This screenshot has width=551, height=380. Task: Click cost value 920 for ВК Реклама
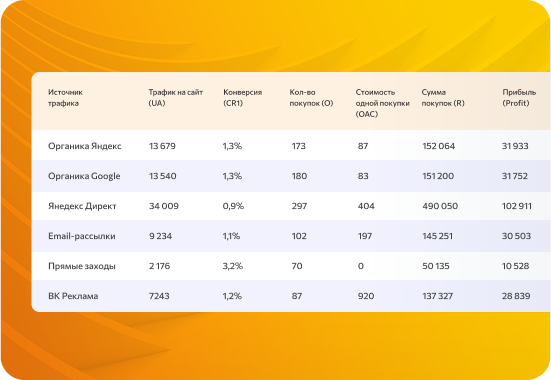click(x=366, y=296)
